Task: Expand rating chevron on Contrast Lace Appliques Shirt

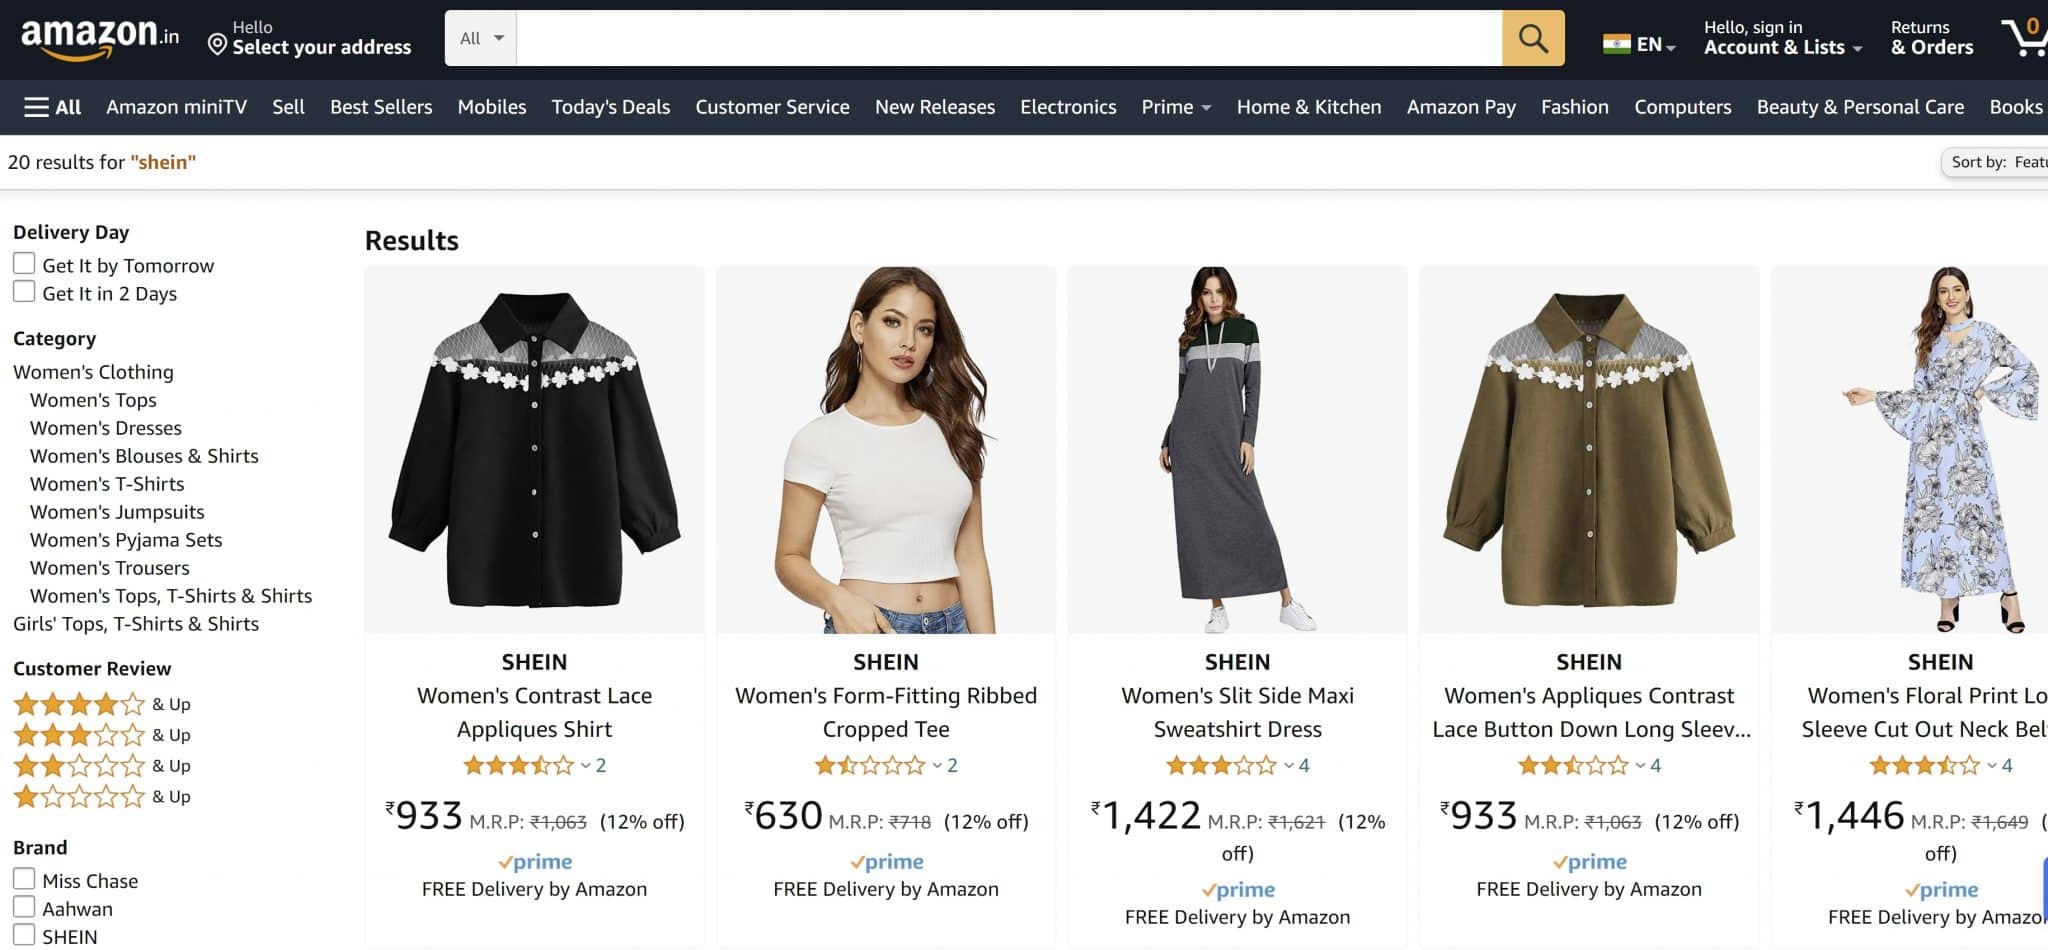Action: pyautogui.click(x=586, y=766)
